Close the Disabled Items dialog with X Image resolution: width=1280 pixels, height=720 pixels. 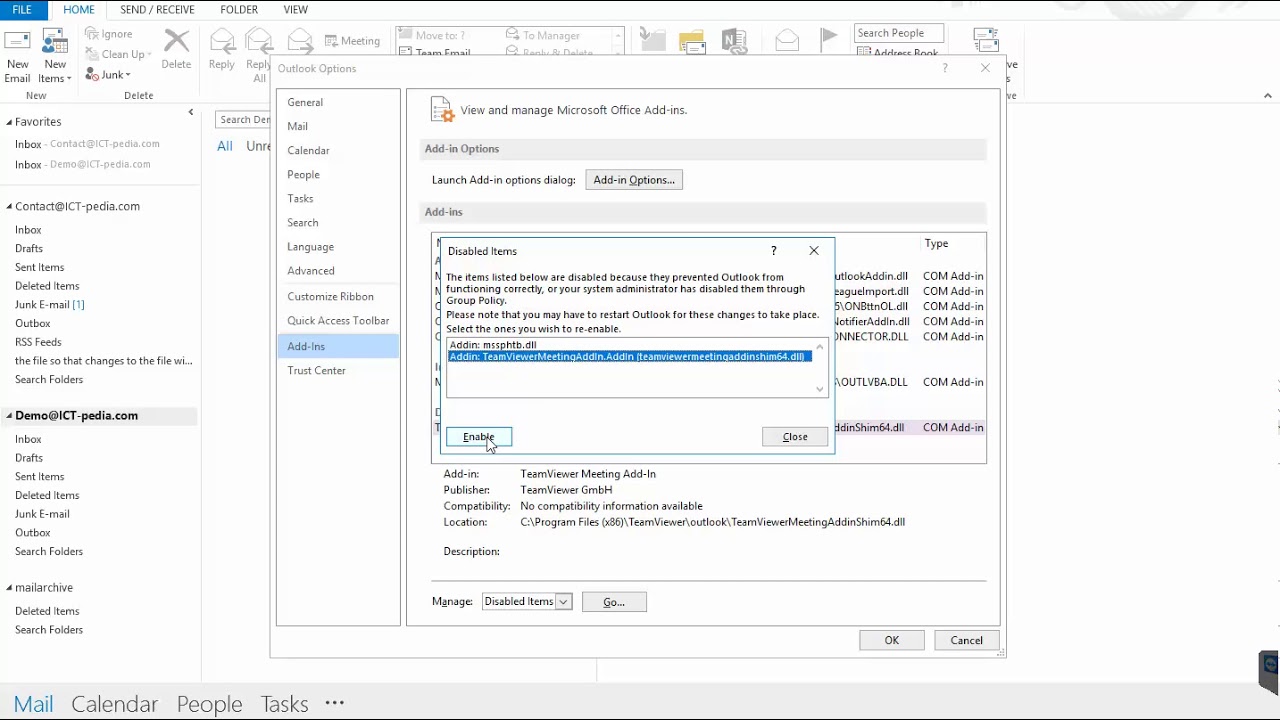click(814, 251)
